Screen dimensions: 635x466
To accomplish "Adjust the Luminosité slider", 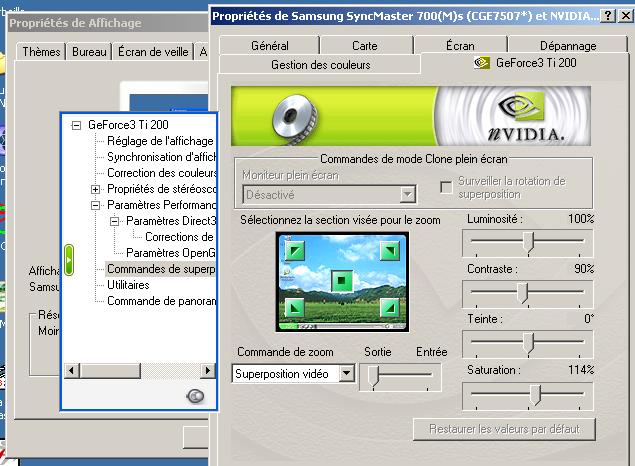I will (x=528, y=242).
